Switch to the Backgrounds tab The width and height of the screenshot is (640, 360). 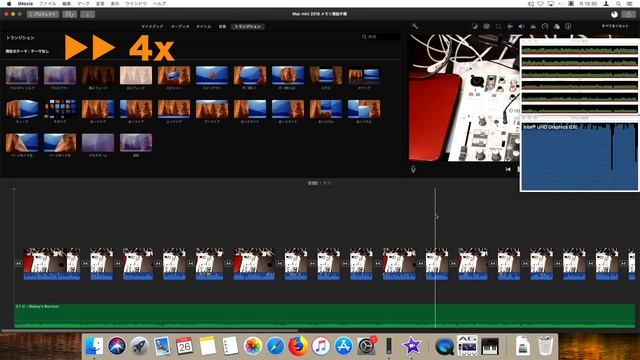pyautogui.click(x=222, y=27)
